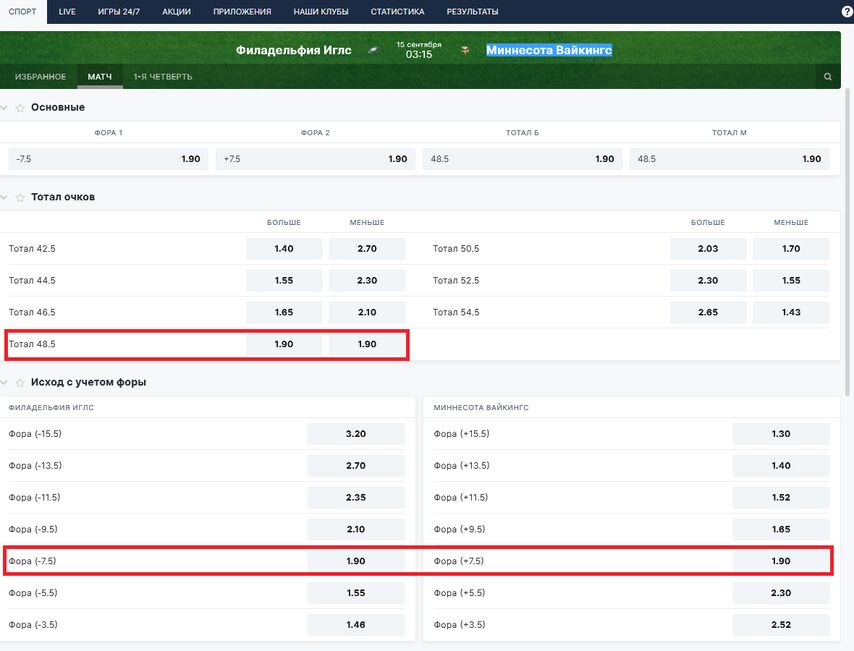Select Фора 2 +7.5 odds in Основные

[315, 159]
